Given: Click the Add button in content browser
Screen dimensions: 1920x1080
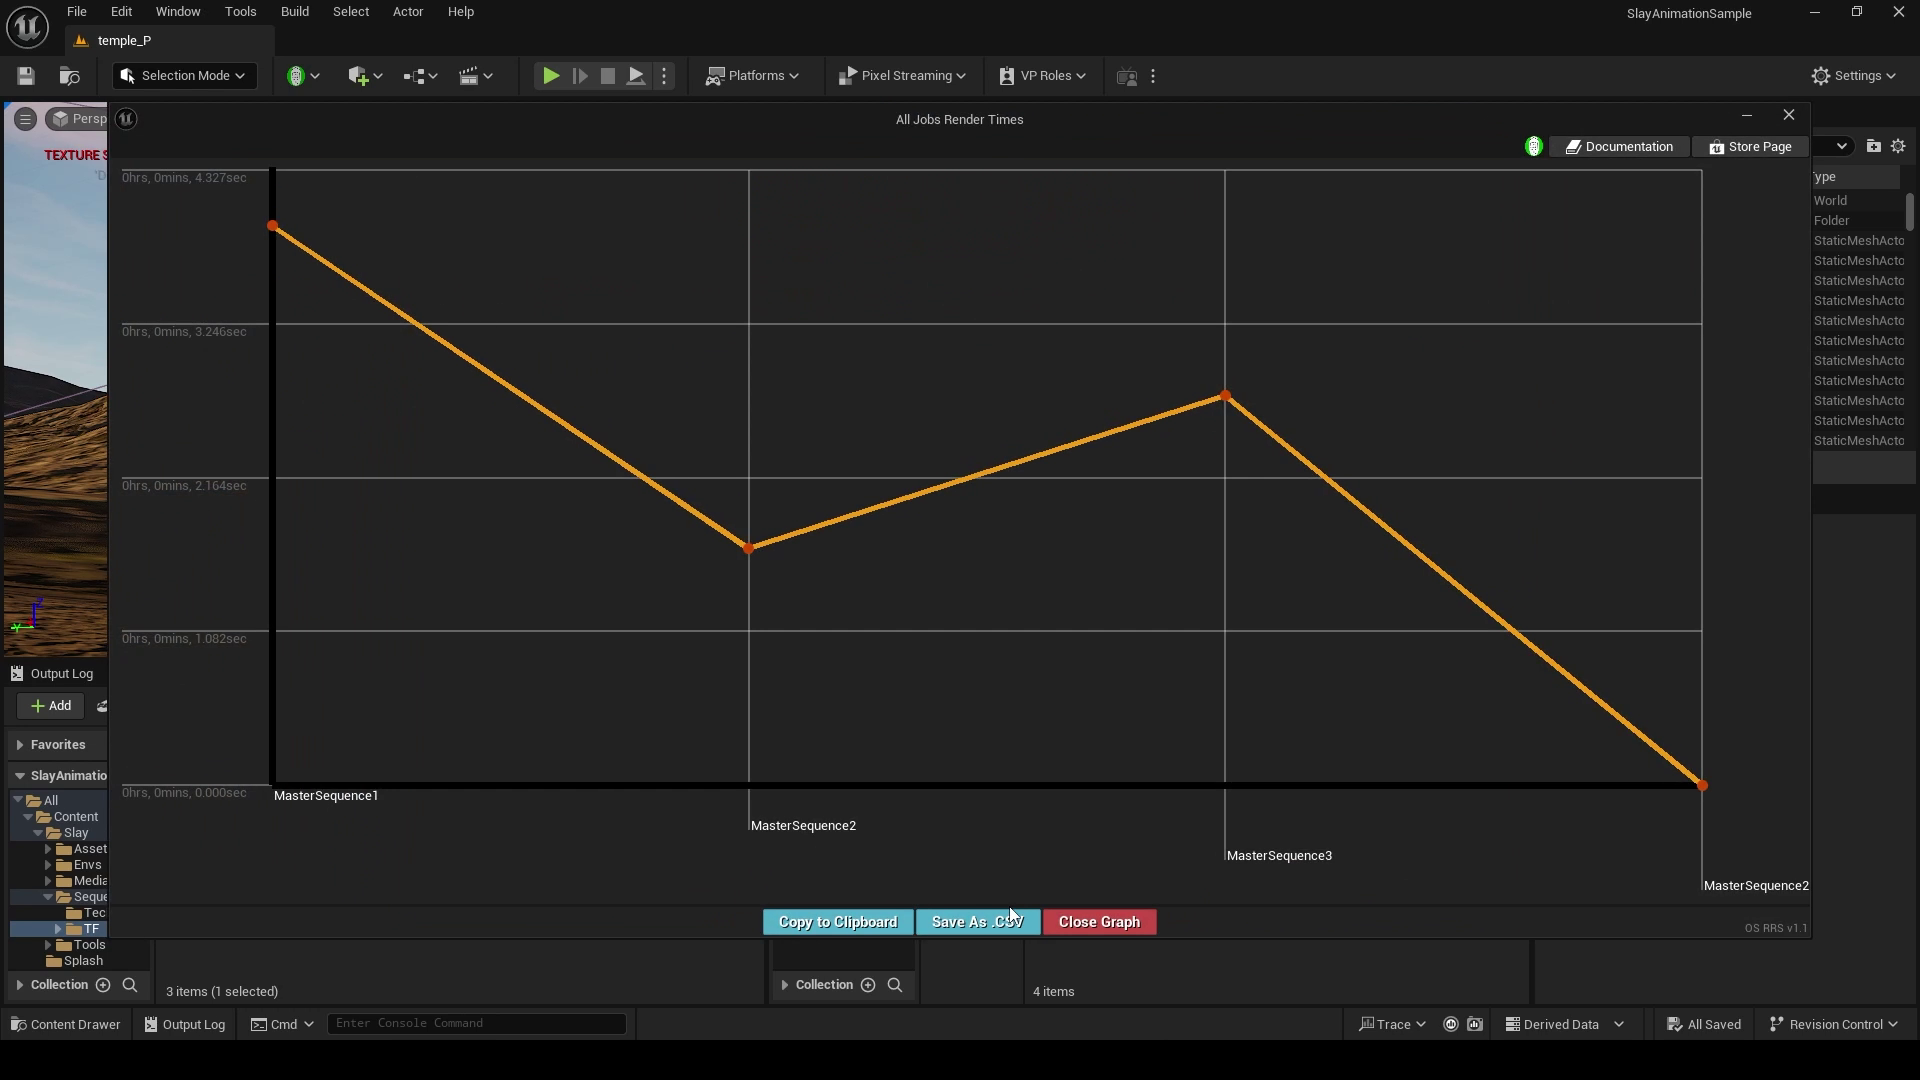Looking at the screenshot, I should click(x=50, y=706).
